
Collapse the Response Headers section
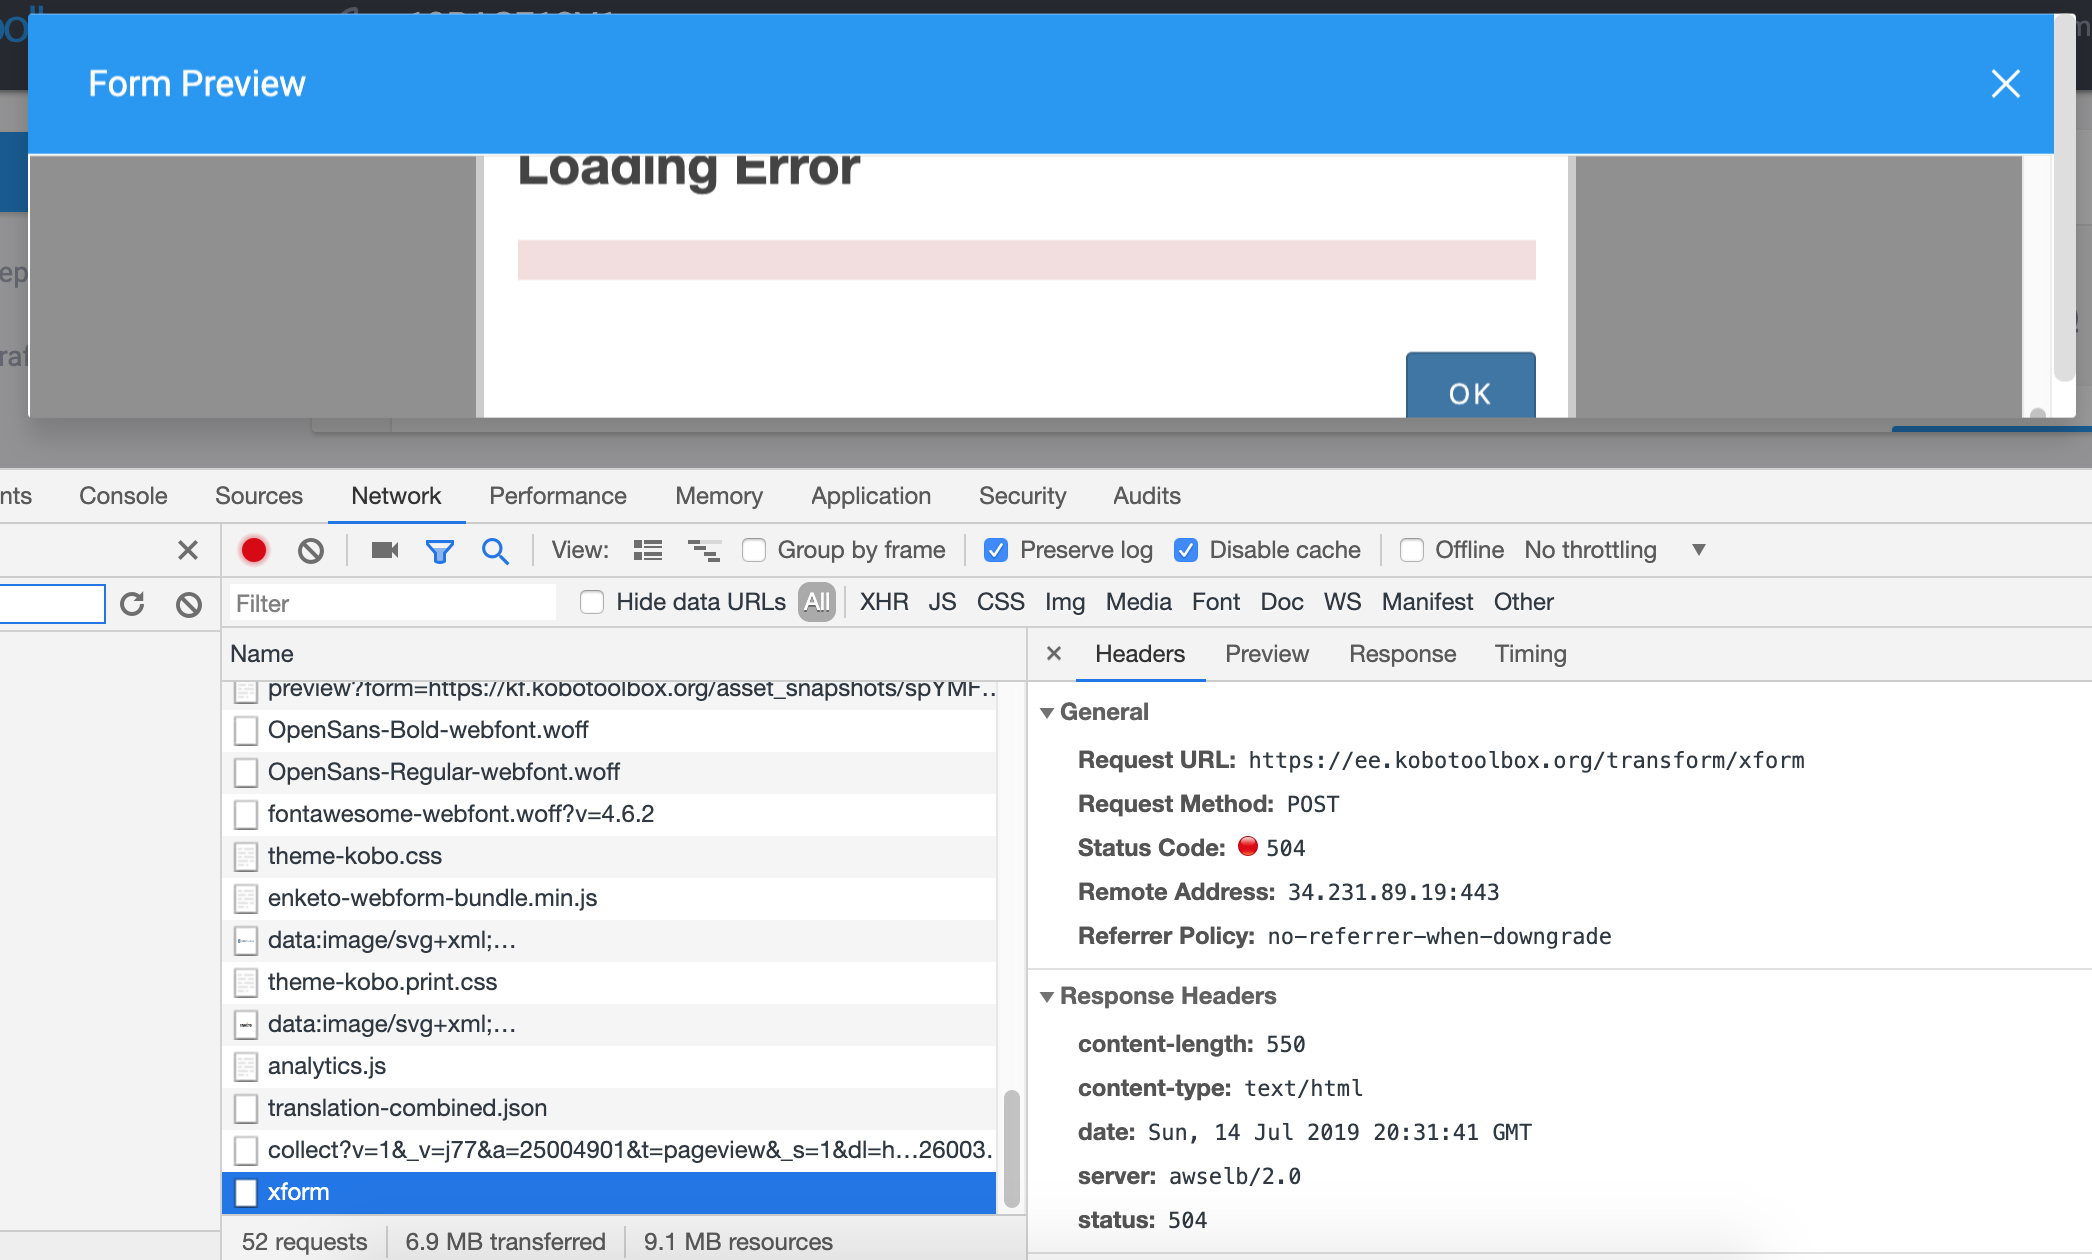(1047, 996)
